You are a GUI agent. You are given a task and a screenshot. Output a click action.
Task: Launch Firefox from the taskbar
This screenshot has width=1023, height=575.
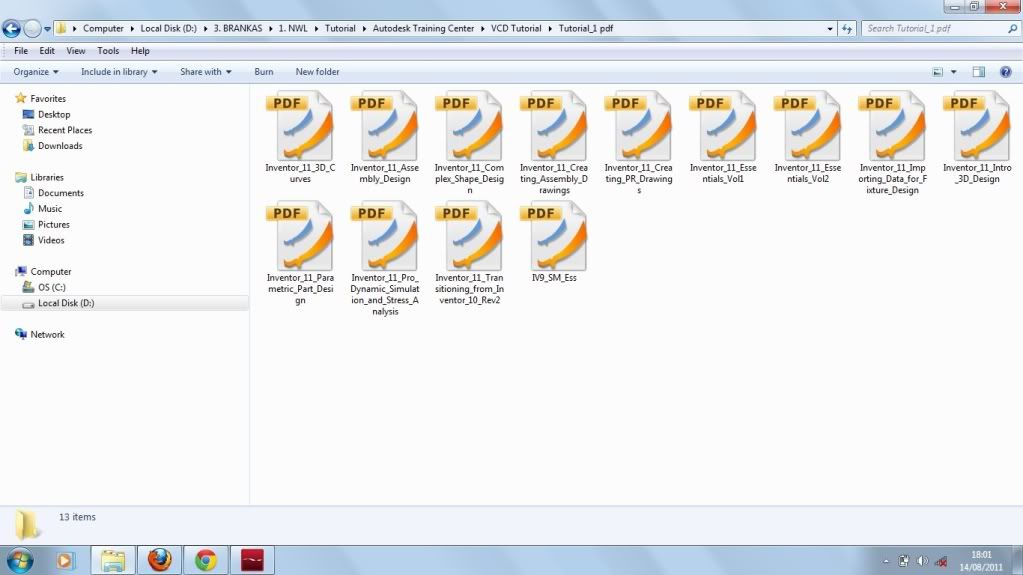pos(159,560)
